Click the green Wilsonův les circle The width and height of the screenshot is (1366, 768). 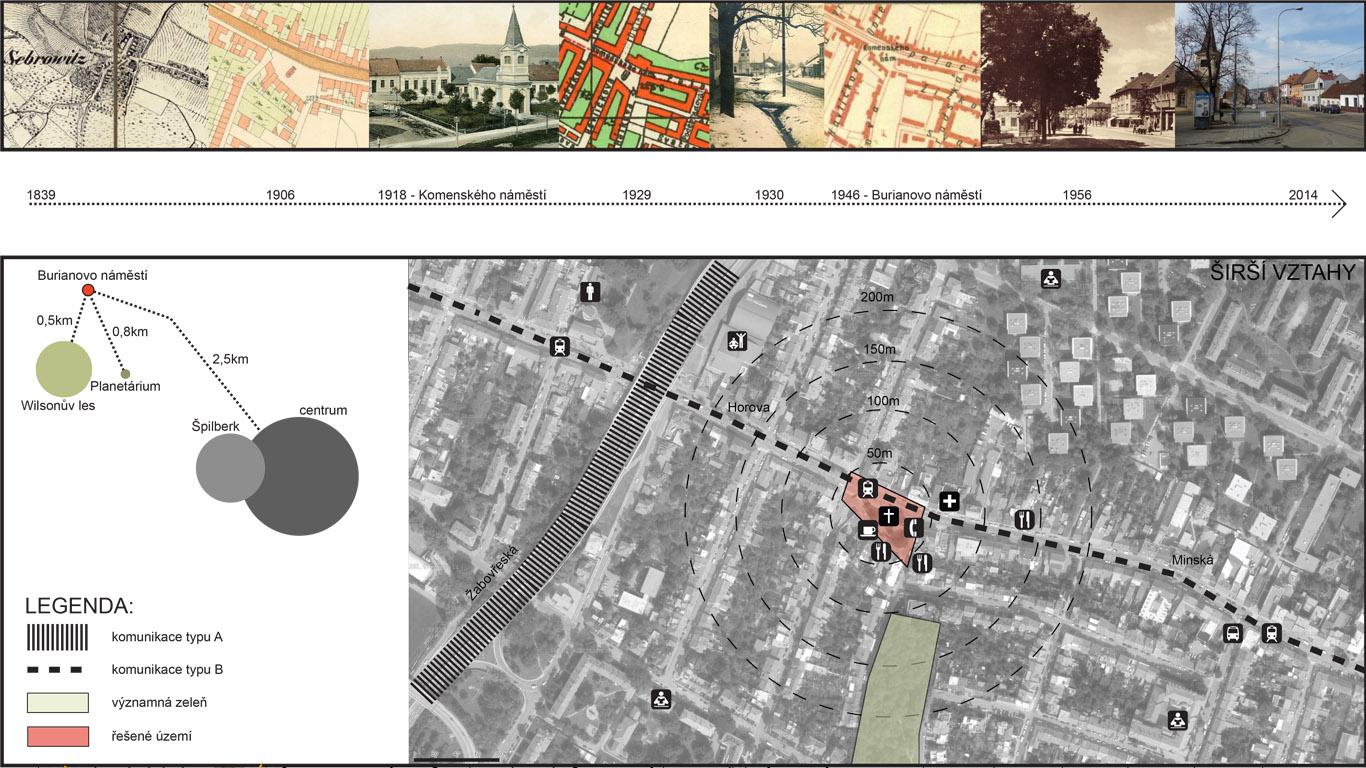[x=64, y=368]
